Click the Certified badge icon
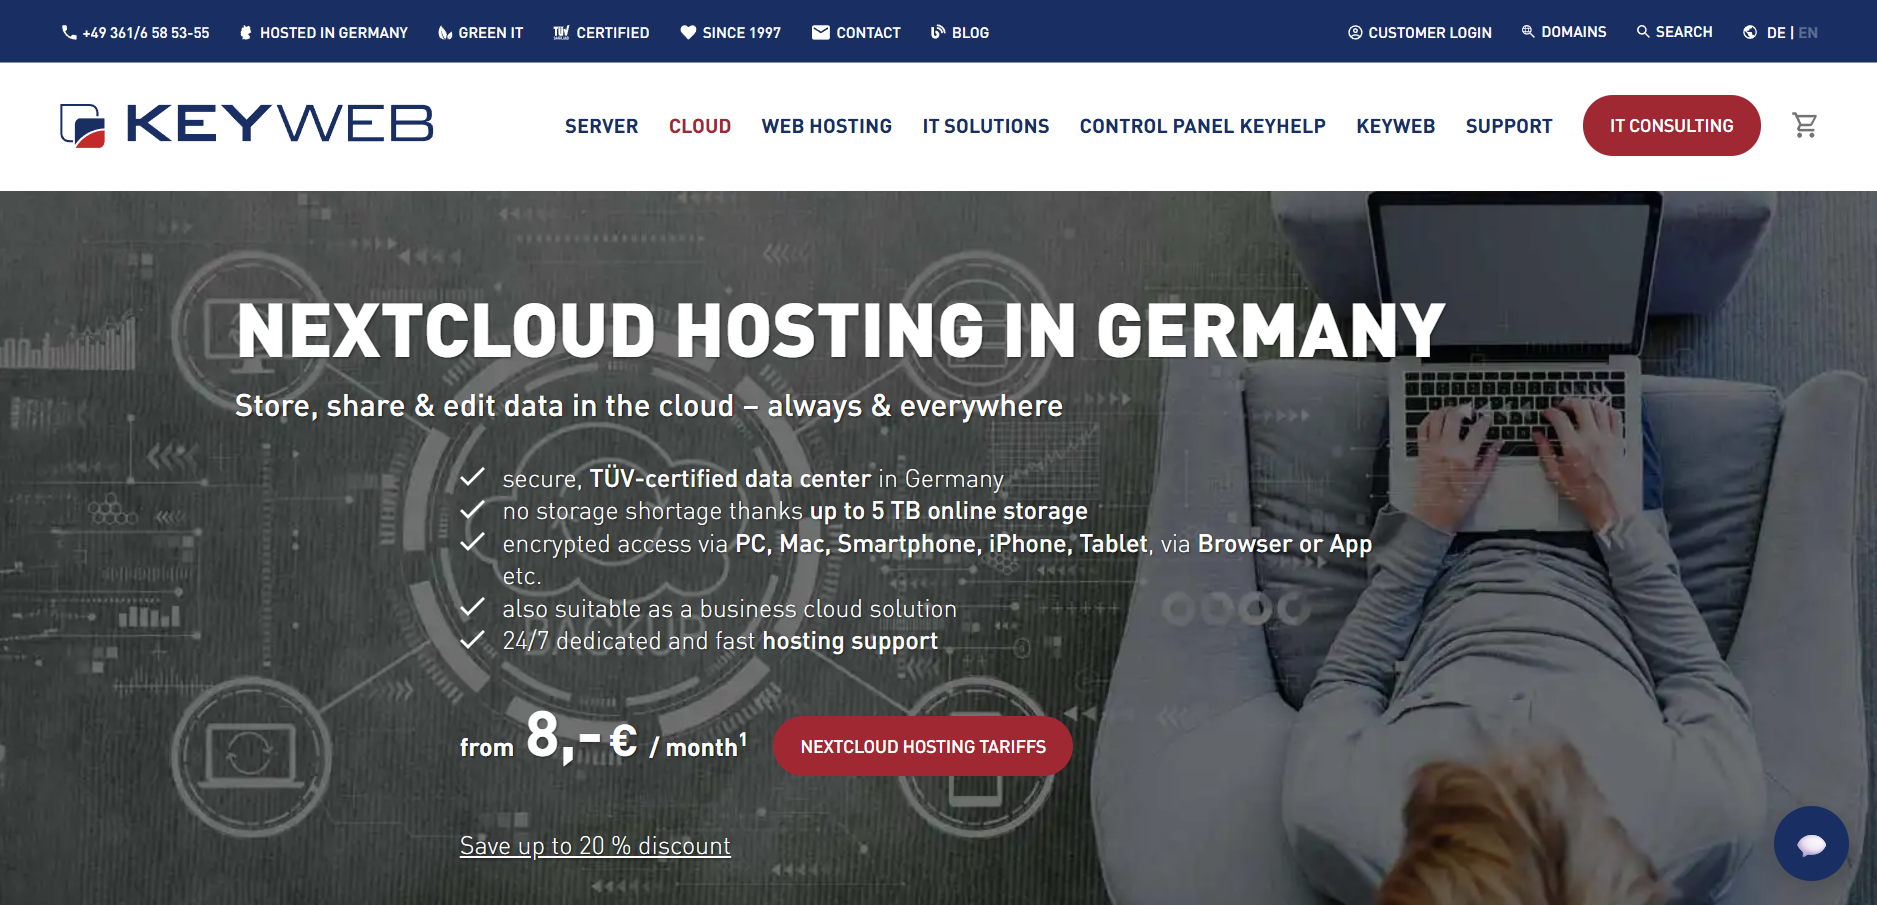The image size is (1877, 905). pyautogui.click(x=561, y=32)
